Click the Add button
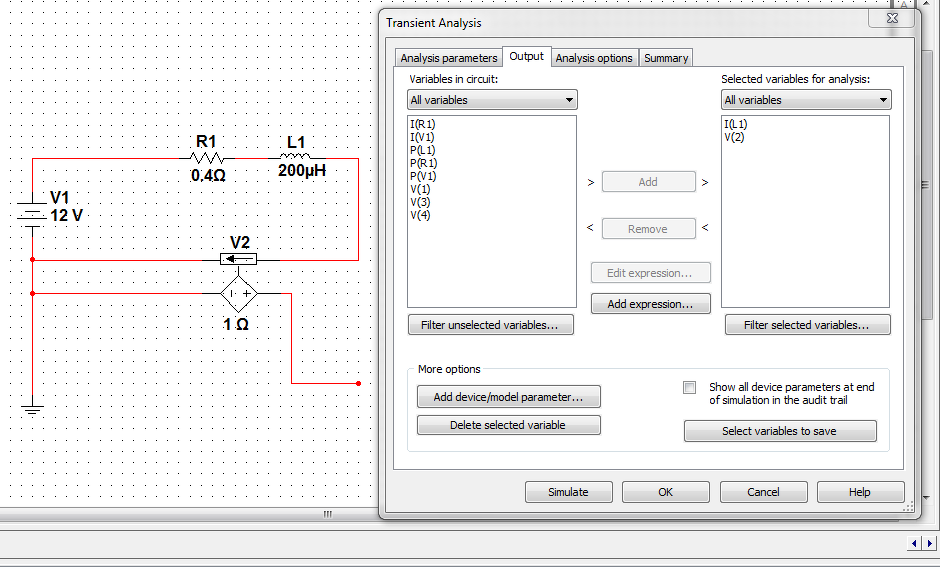Screen dimensions: 940x583 (648, 182)
